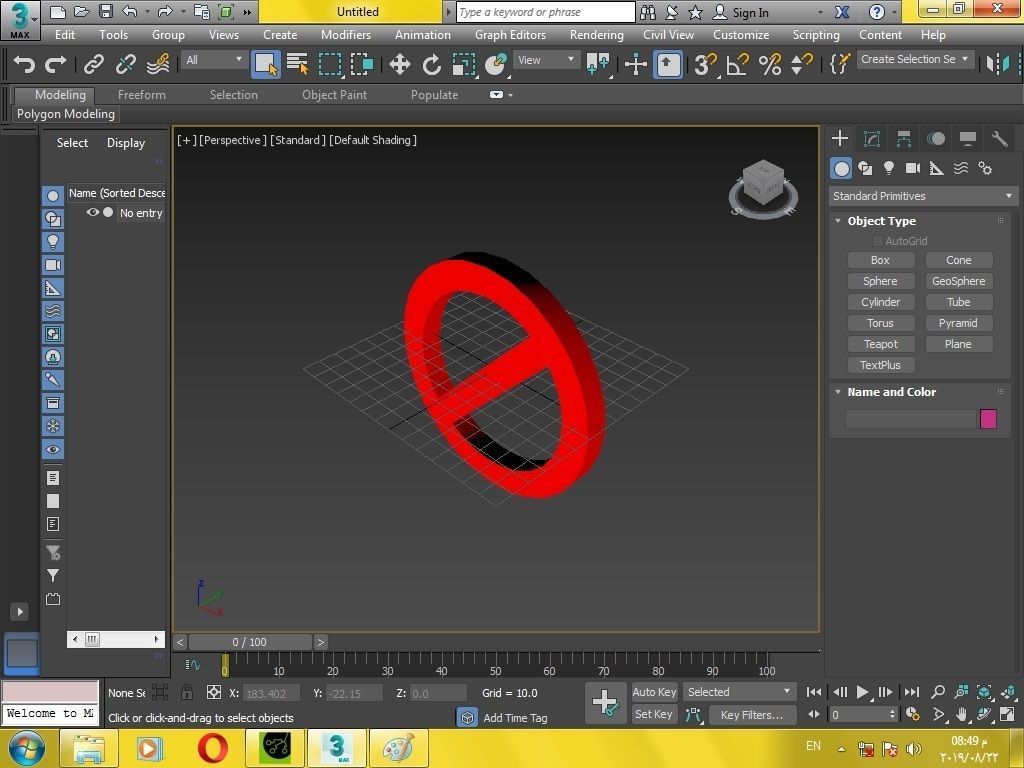Toggle Absolute/Offset transform type-in mode

pyautogui.click(x=214, y=692)
